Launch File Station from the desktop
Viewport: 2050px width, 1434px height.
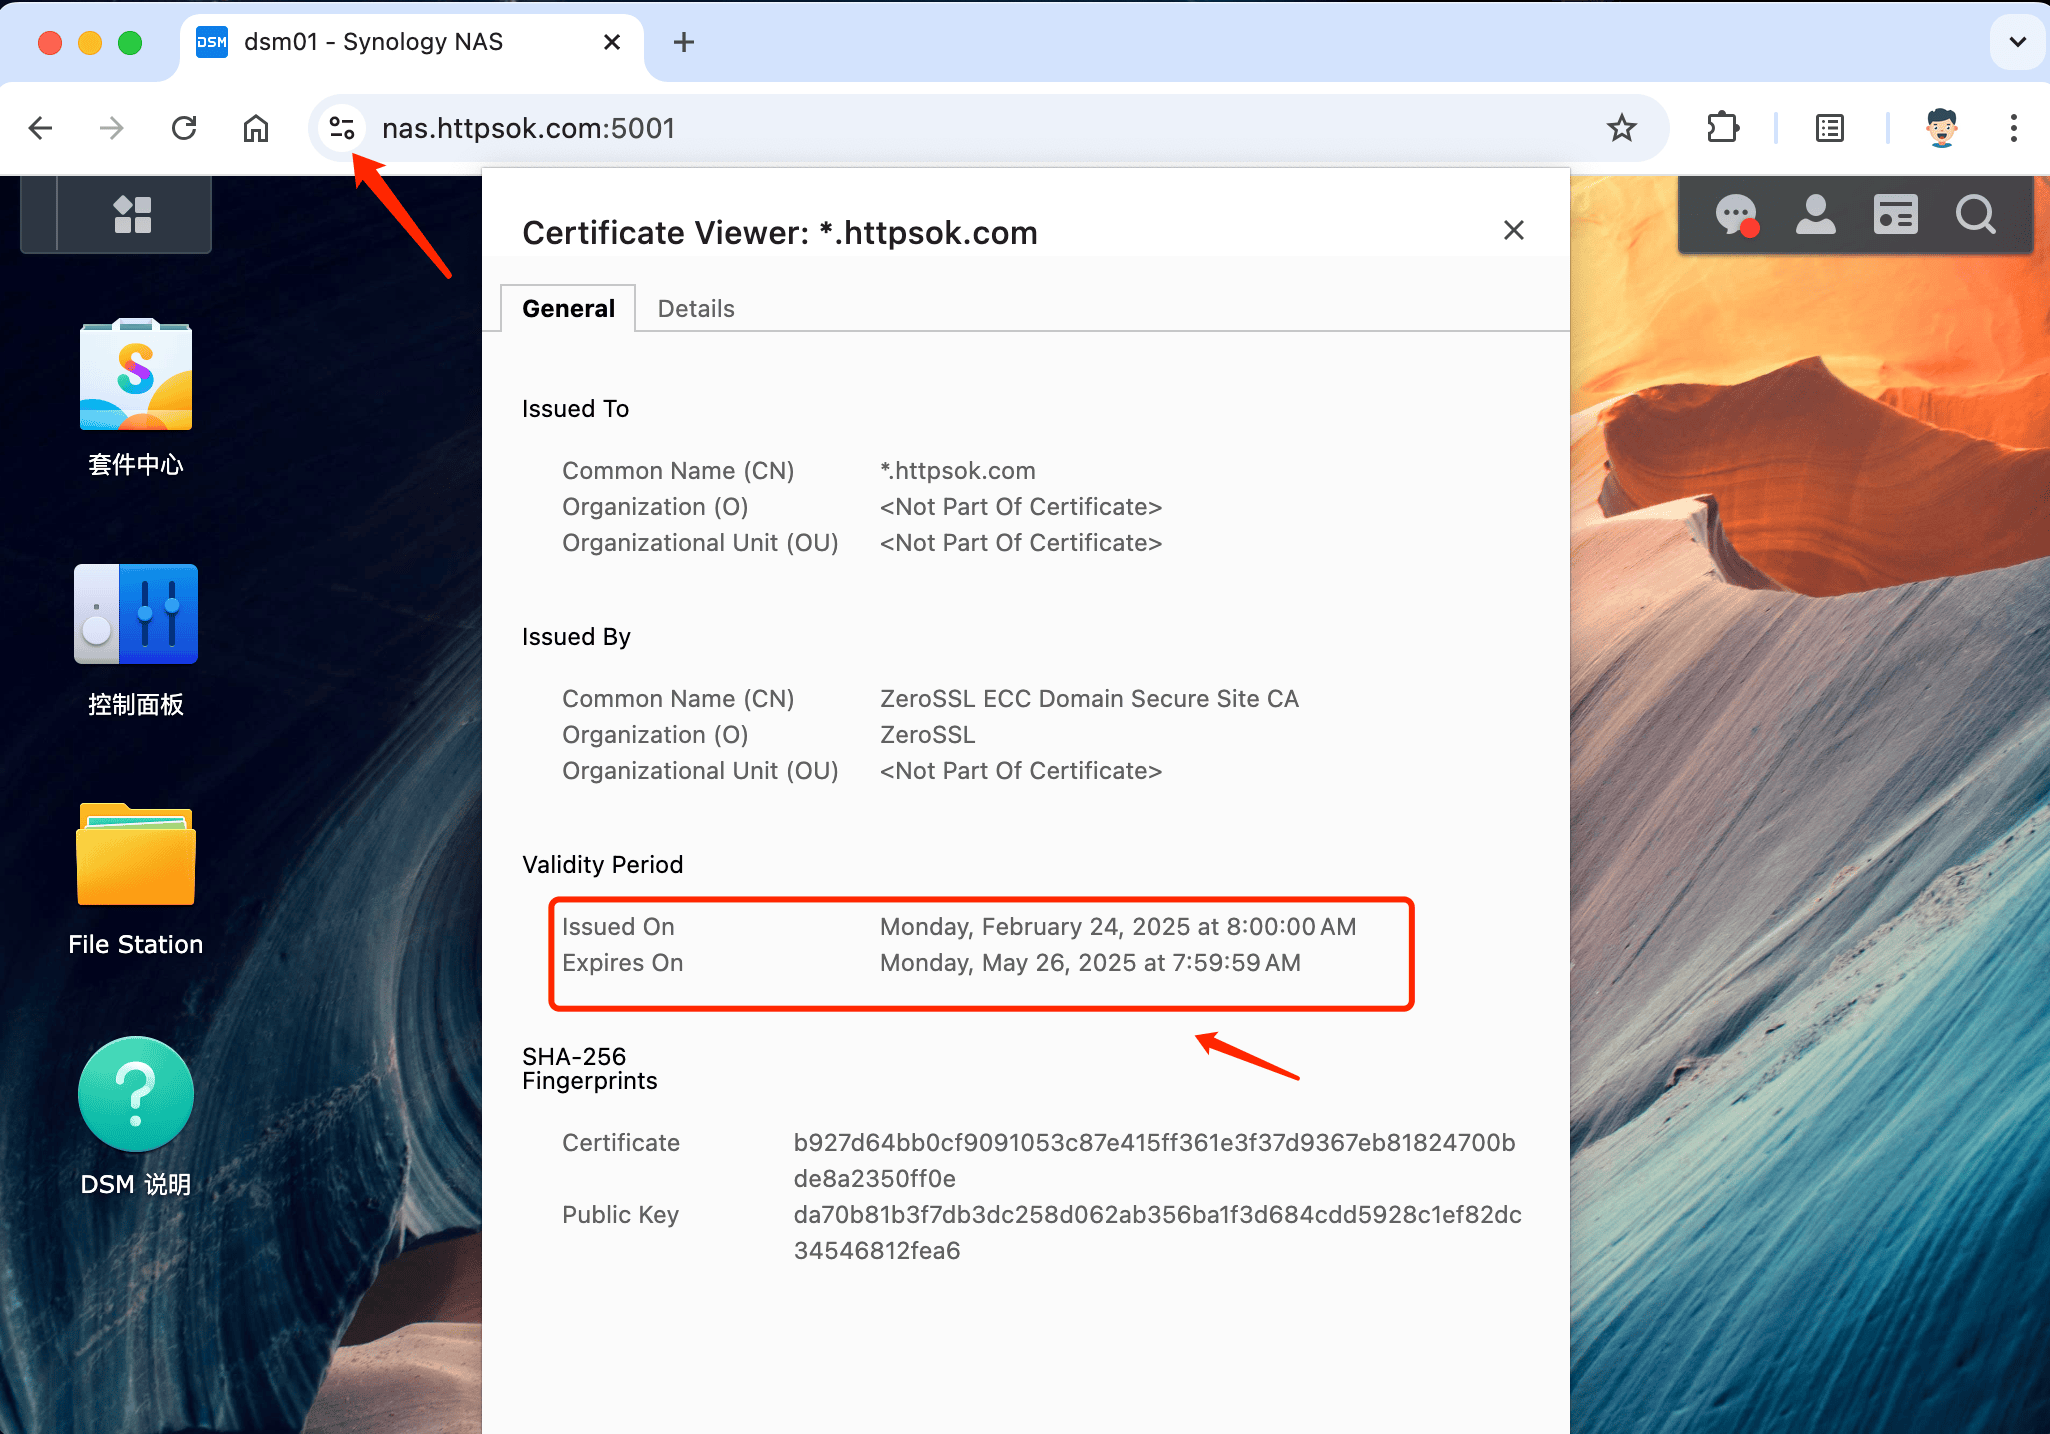136,856
